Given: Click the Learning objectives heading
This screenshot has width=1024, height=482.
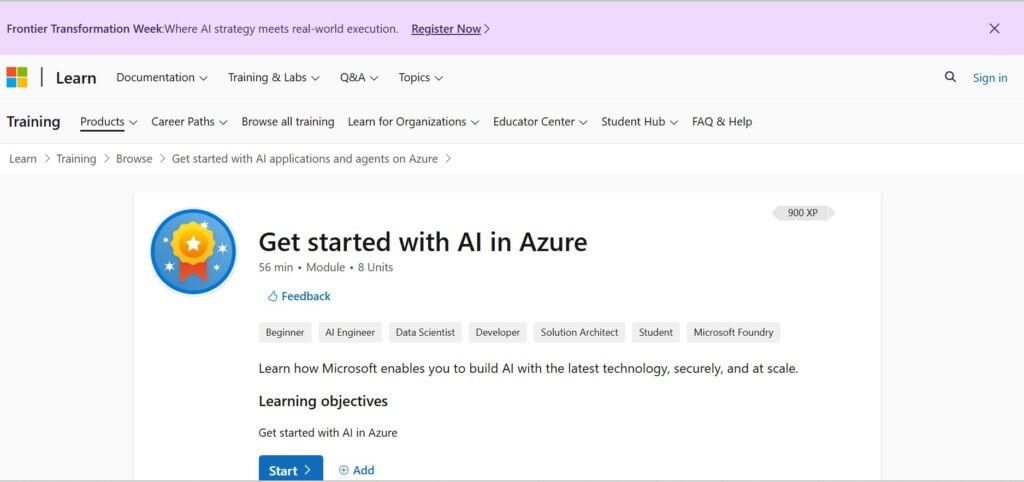Looking at the screenshot, I should (x=323, y=401).
